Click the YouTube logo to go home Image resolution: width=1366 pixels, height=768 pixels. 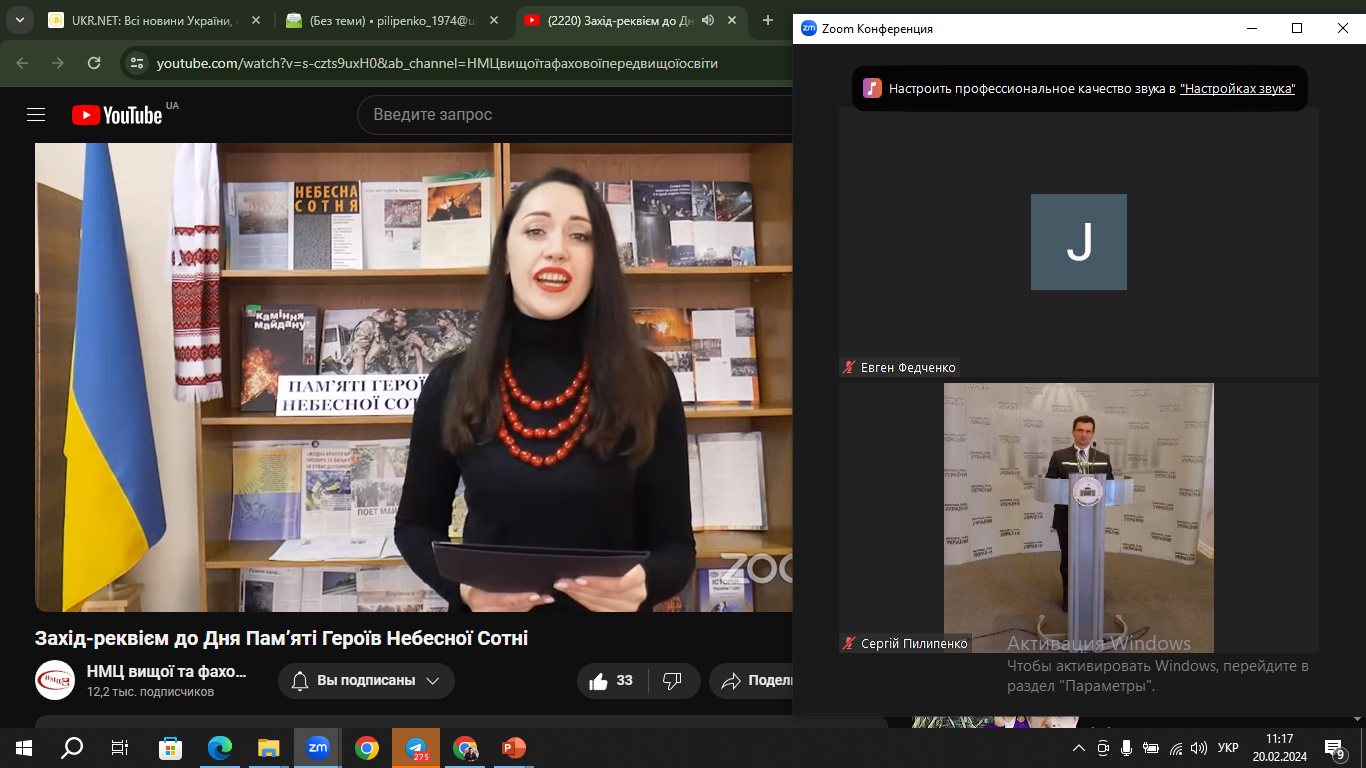117,115
